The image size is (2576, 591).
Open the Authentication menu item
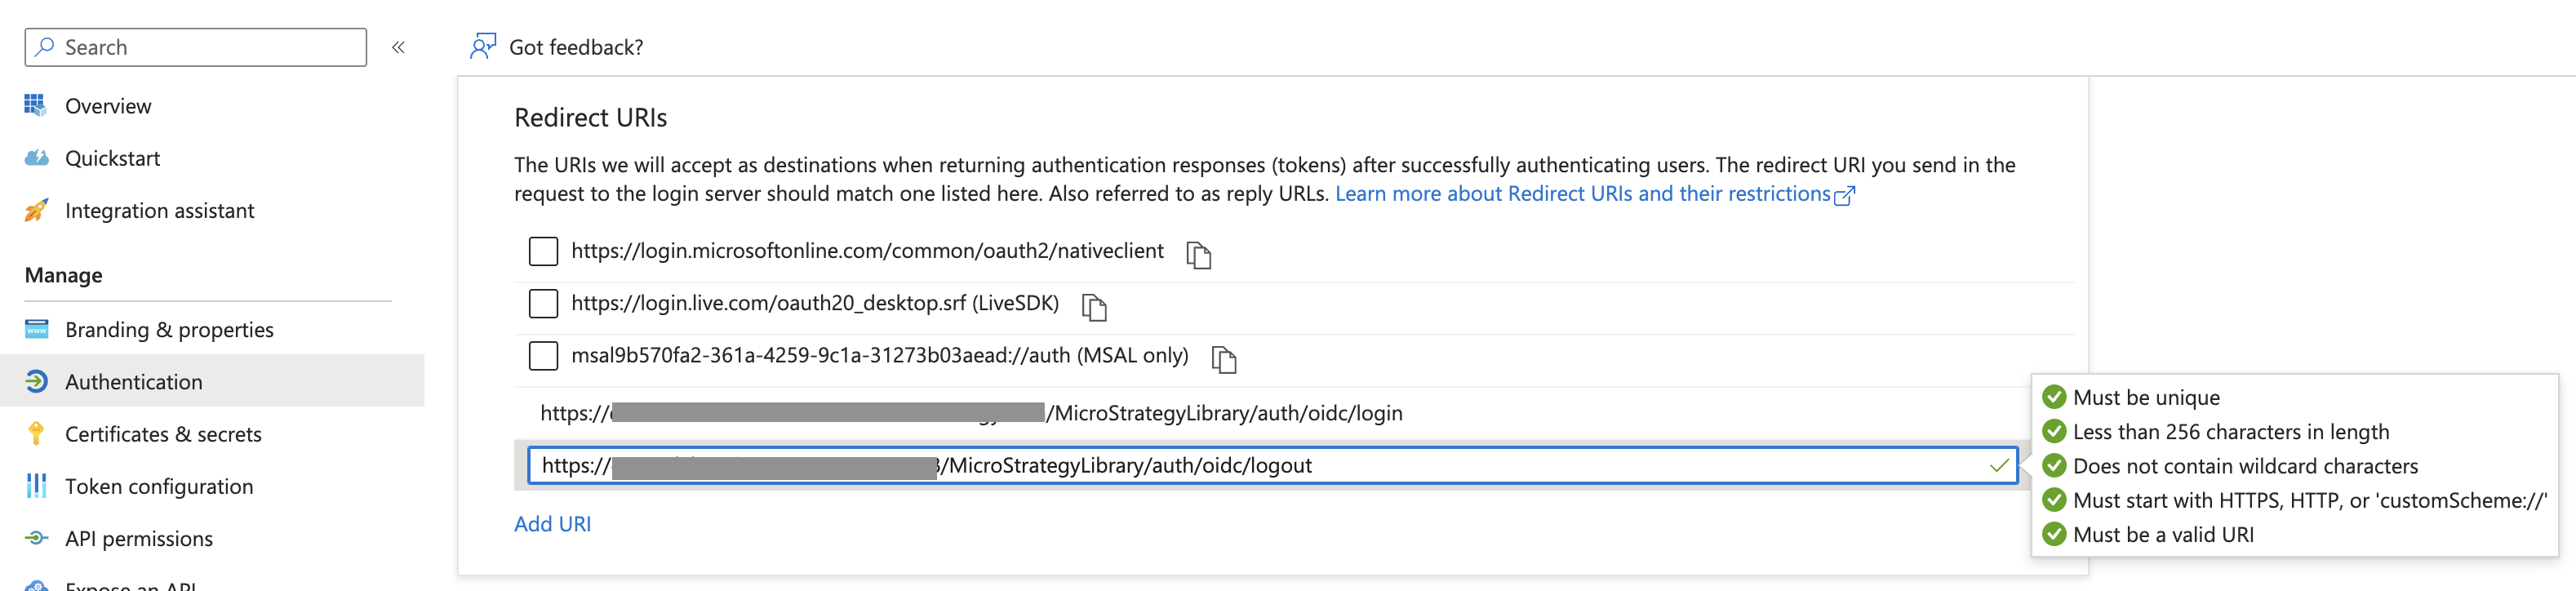tap(133, 382)
